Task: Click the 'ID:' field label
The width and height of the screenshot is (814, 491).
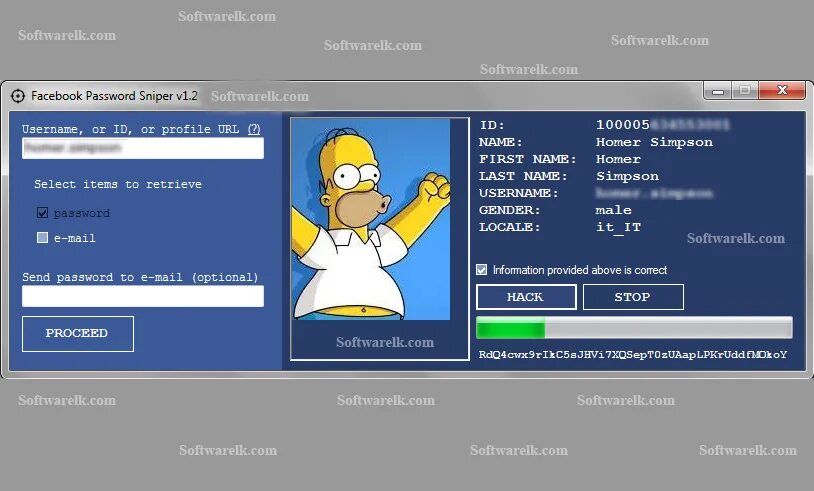Action: [x=492, y=125]
